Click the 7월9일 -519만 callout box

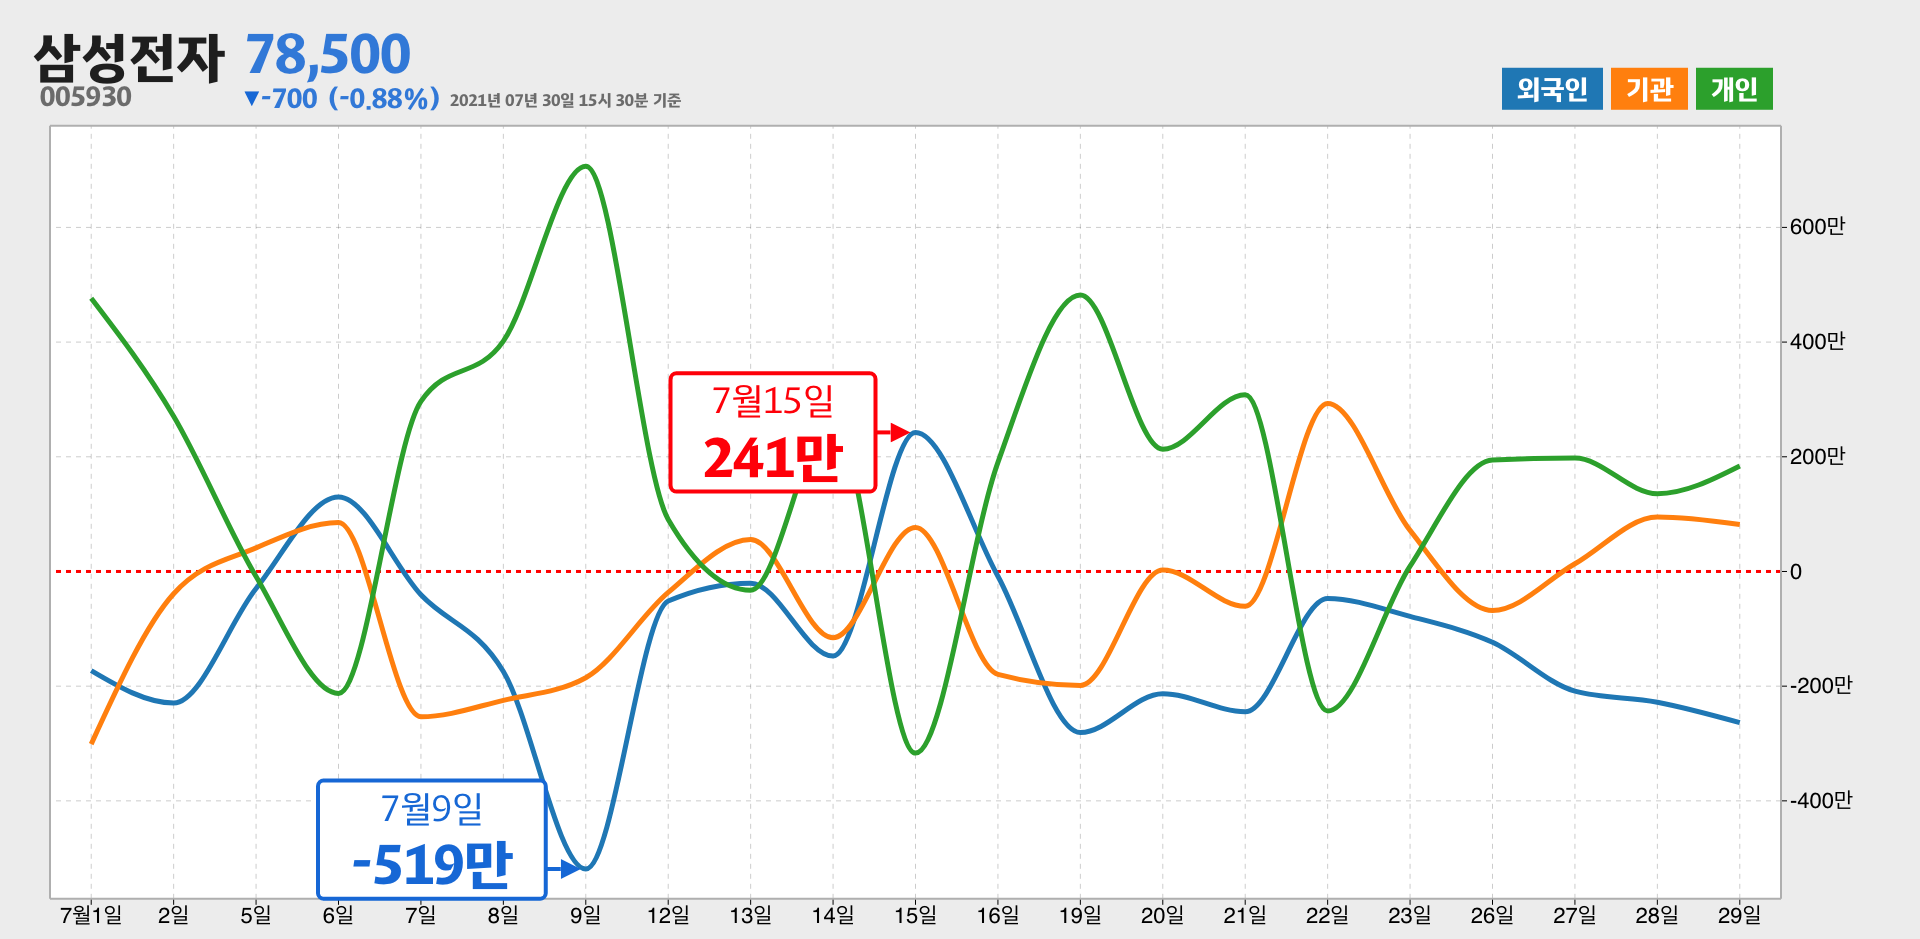(432, 840)
